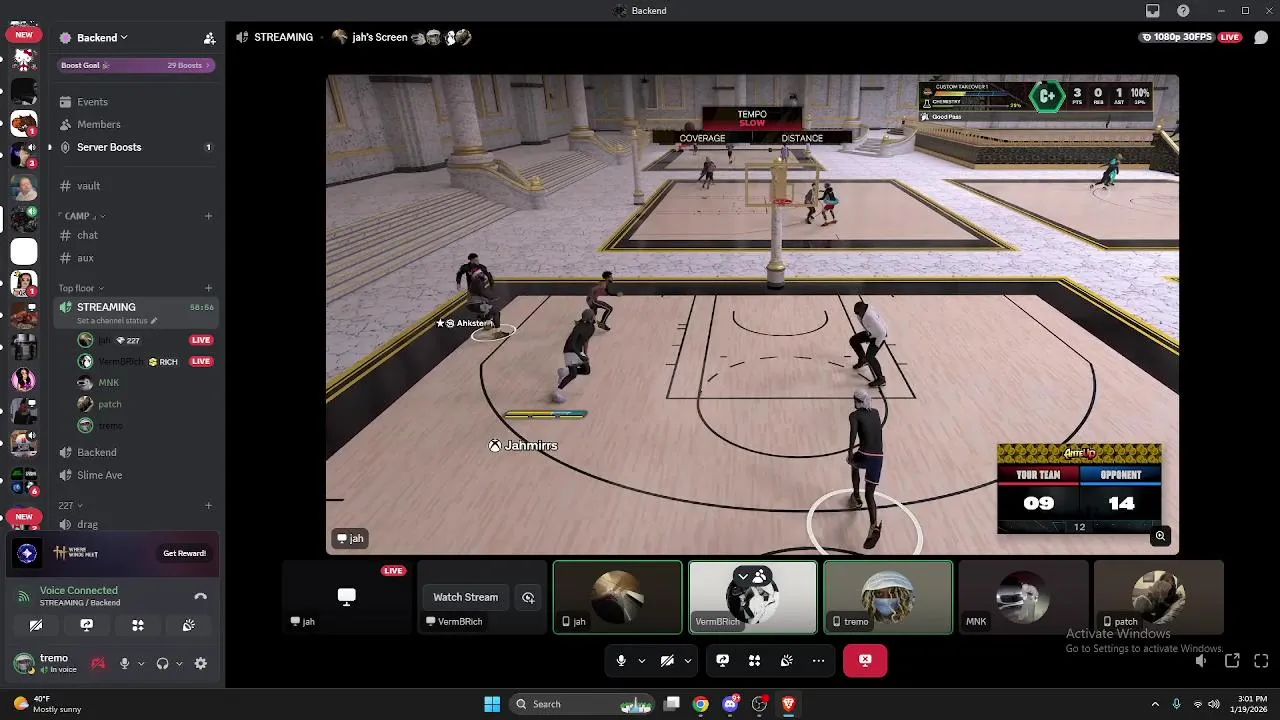Viewport: 1280px width, 720px height.
Task: Toggle the red crossed-out icon beside tremo
Action: (x=98, y=663)
